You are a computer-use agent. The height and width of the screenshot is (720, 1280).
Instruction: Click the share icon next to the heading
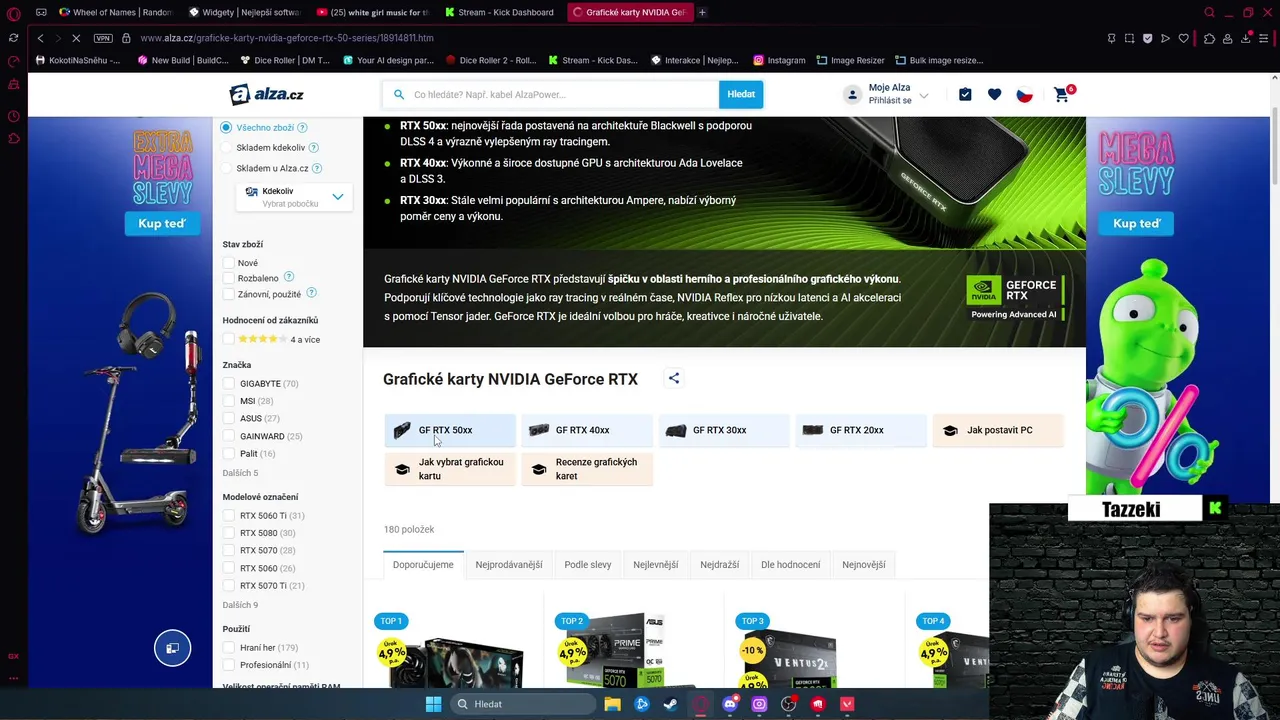point(674,378)
